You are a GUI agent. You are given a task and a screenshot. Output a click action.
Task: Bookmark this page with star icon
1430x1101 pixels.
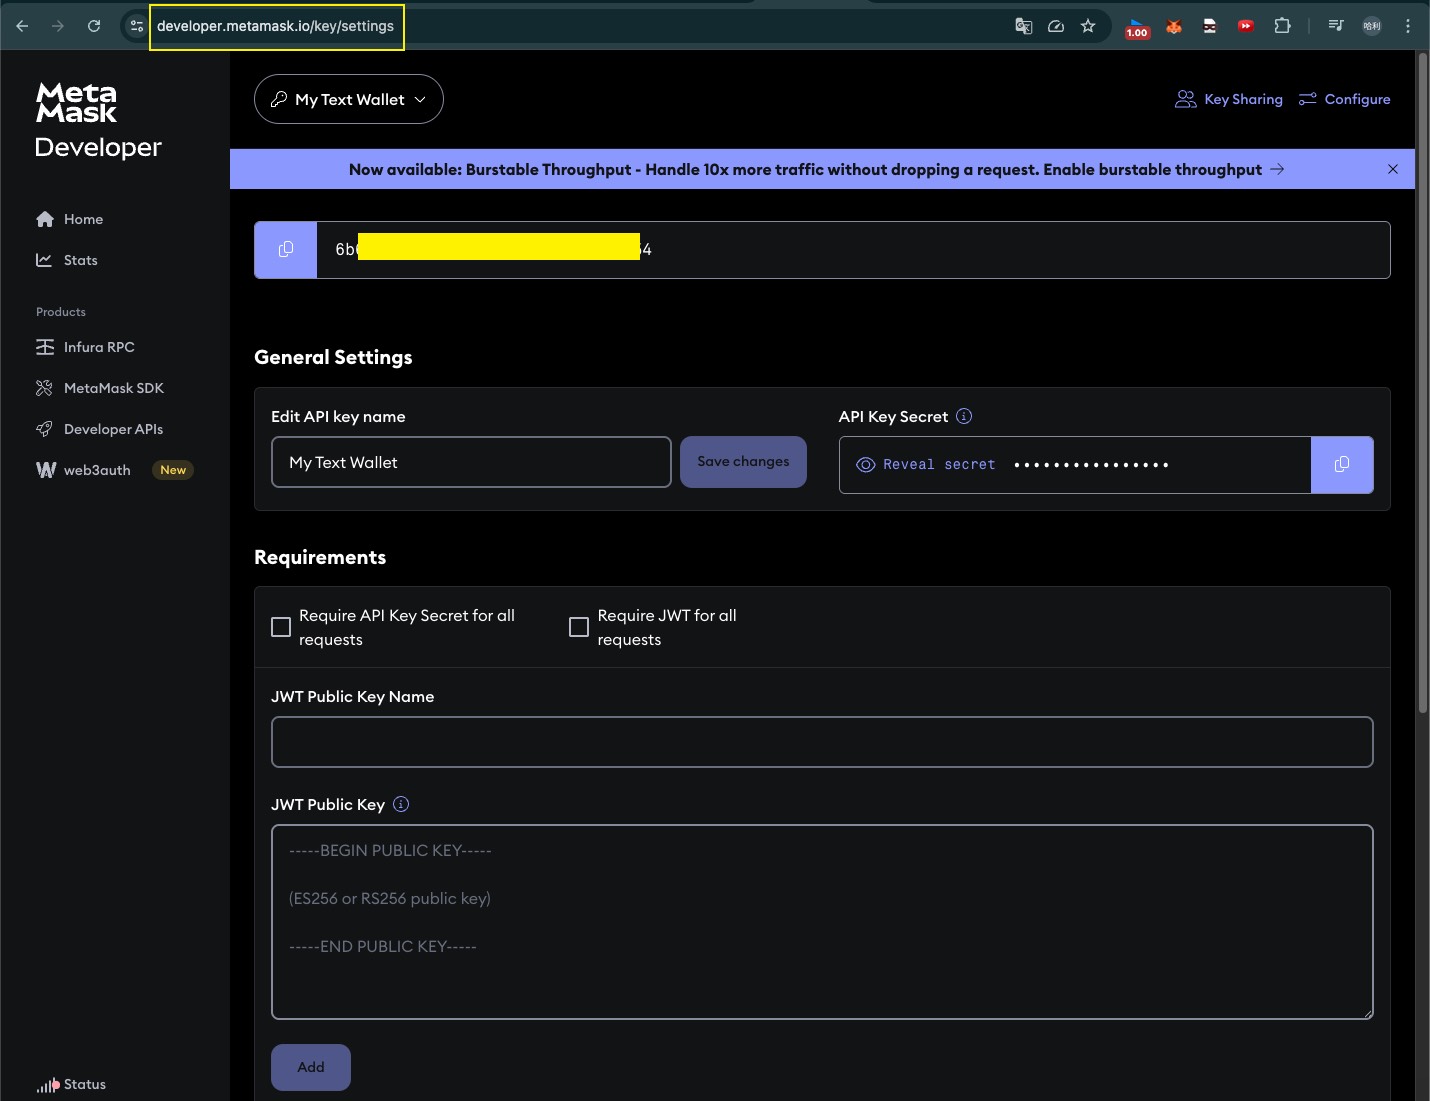click(1088, 26)
